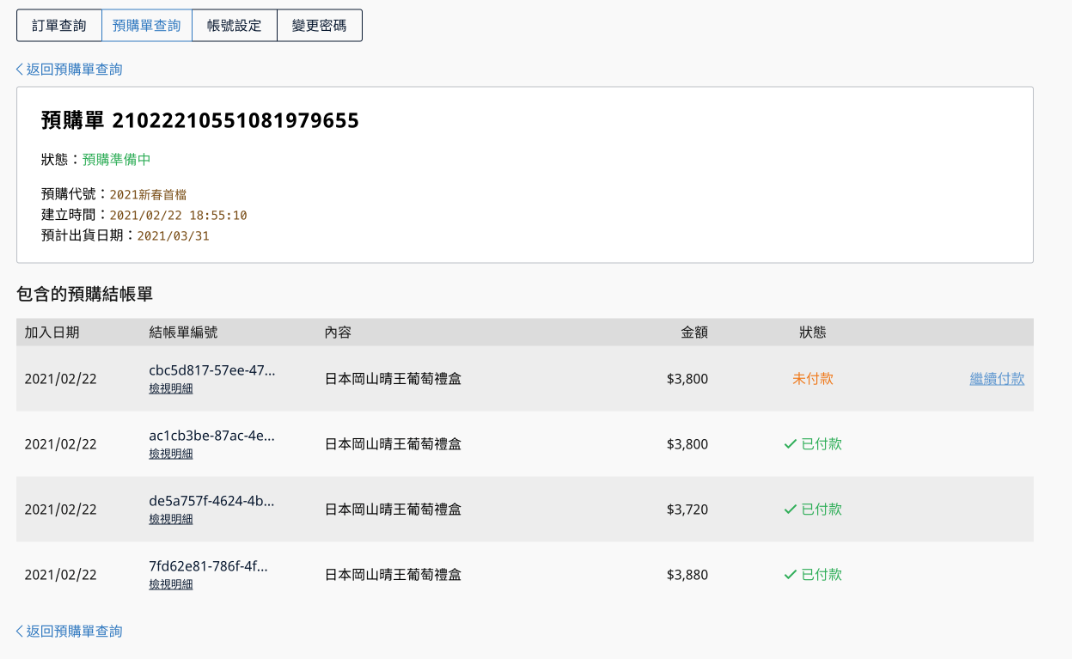Click the top 返回預購單查詢 back link

69,69
